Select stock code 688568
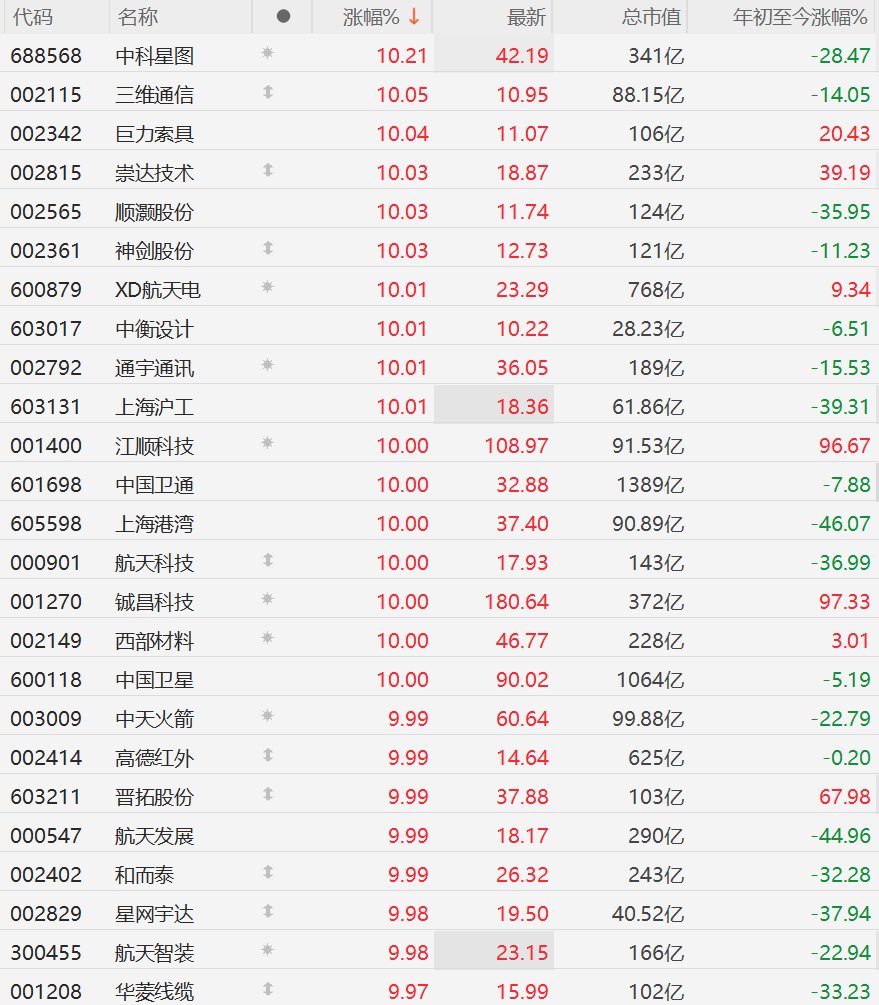Screen dimensions: 879x1005 (46, 56)
